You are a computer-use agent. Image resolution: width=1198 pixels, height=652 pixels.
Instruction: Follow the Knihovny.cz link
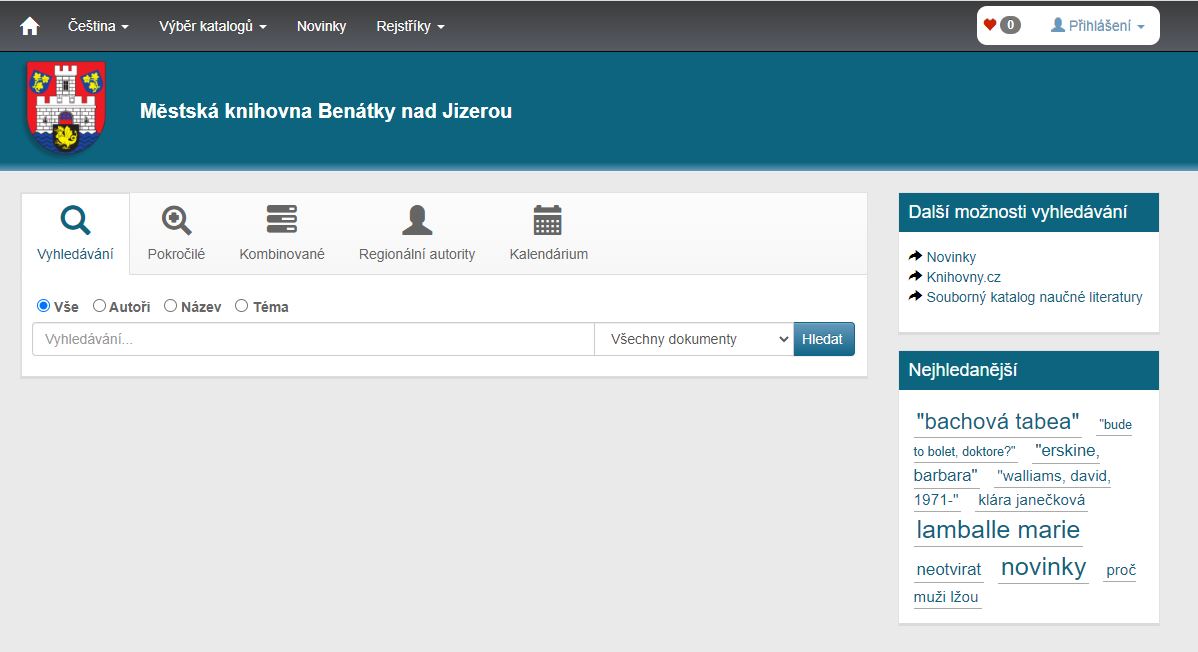coord(963,277)
